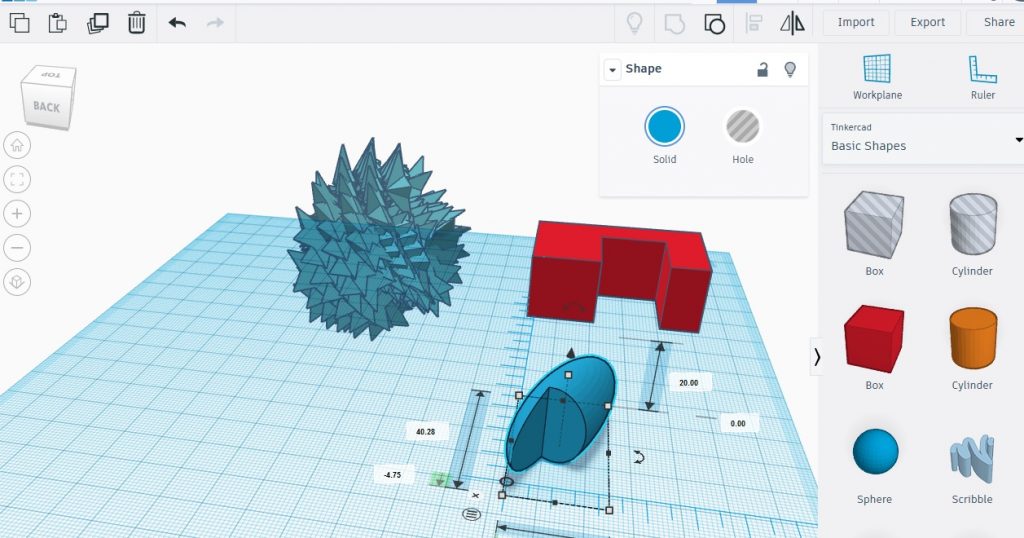
Task: Edit the 40.28 dimension value
Action: click(426, 432)
